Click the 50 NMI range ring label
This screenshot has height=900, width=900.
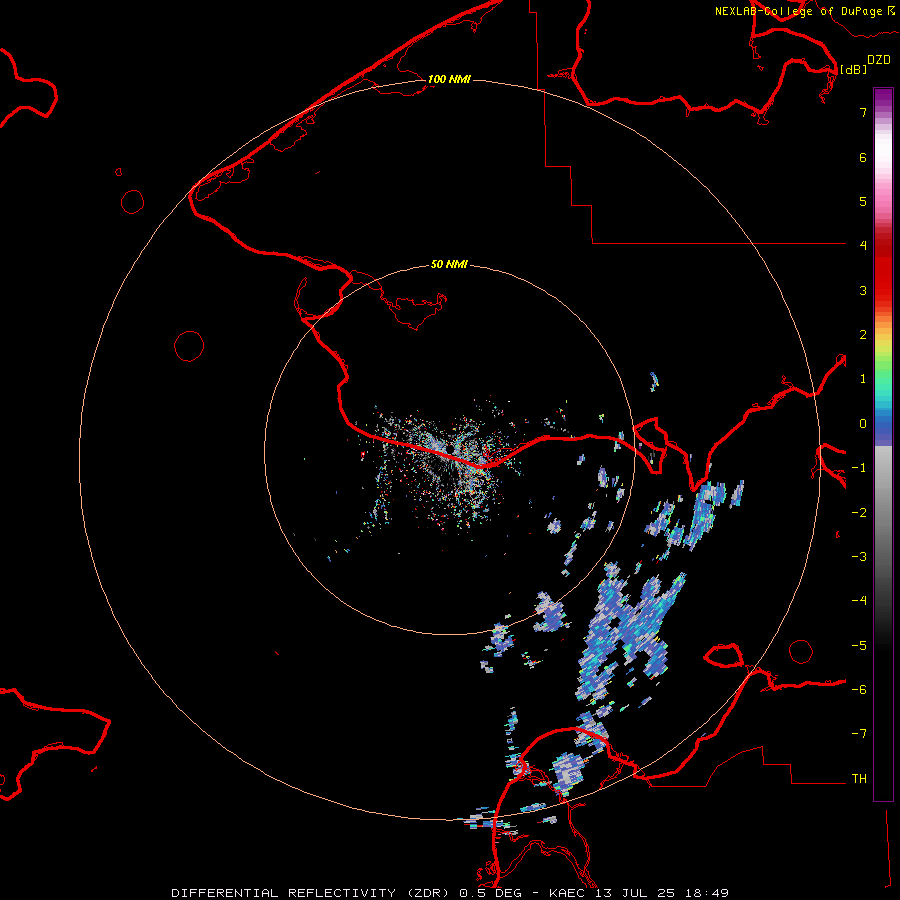coord(449,264)
